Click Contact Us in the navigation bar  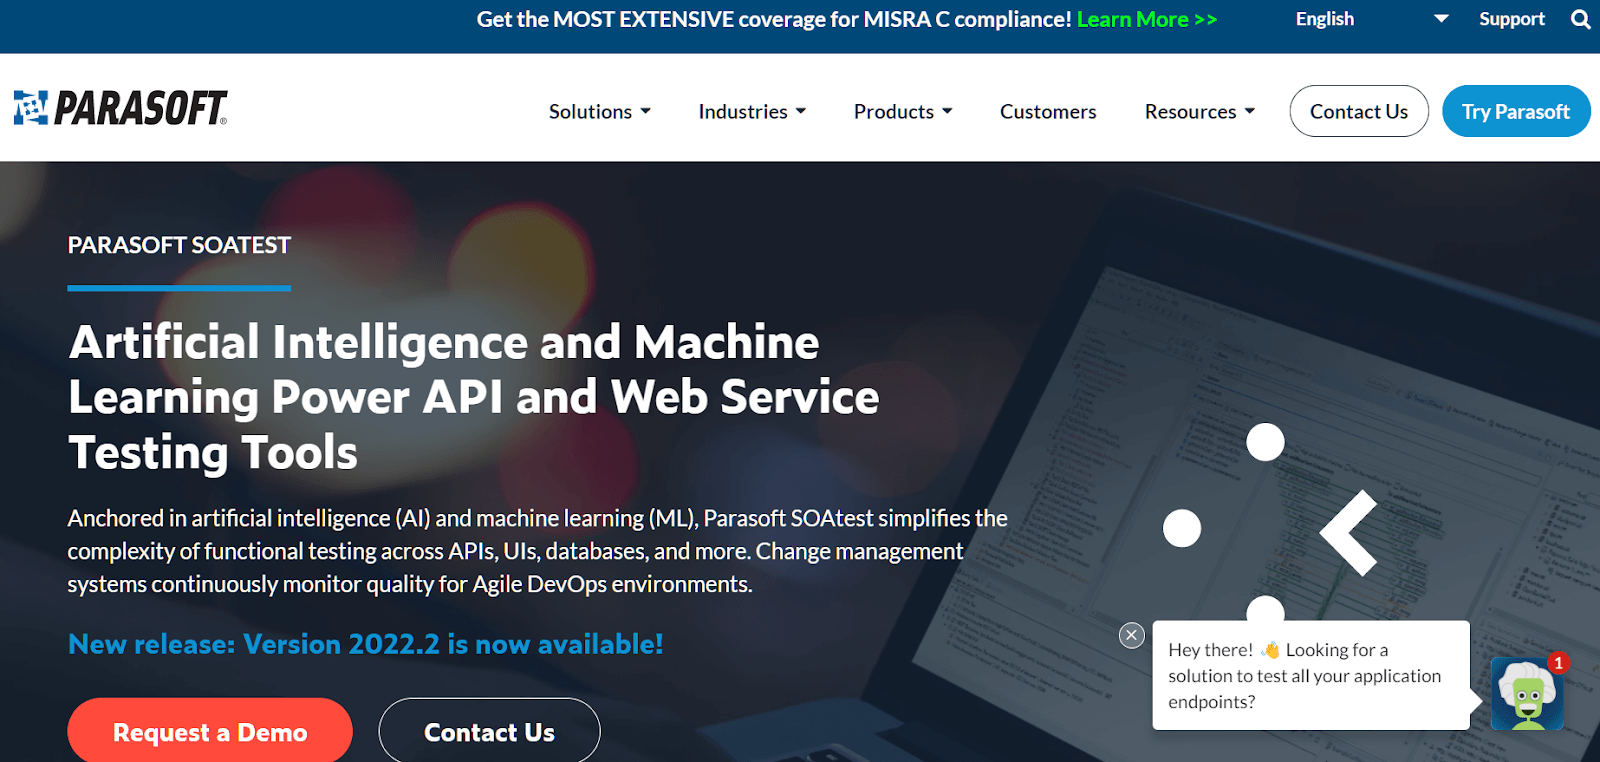tap(1358, 112)
